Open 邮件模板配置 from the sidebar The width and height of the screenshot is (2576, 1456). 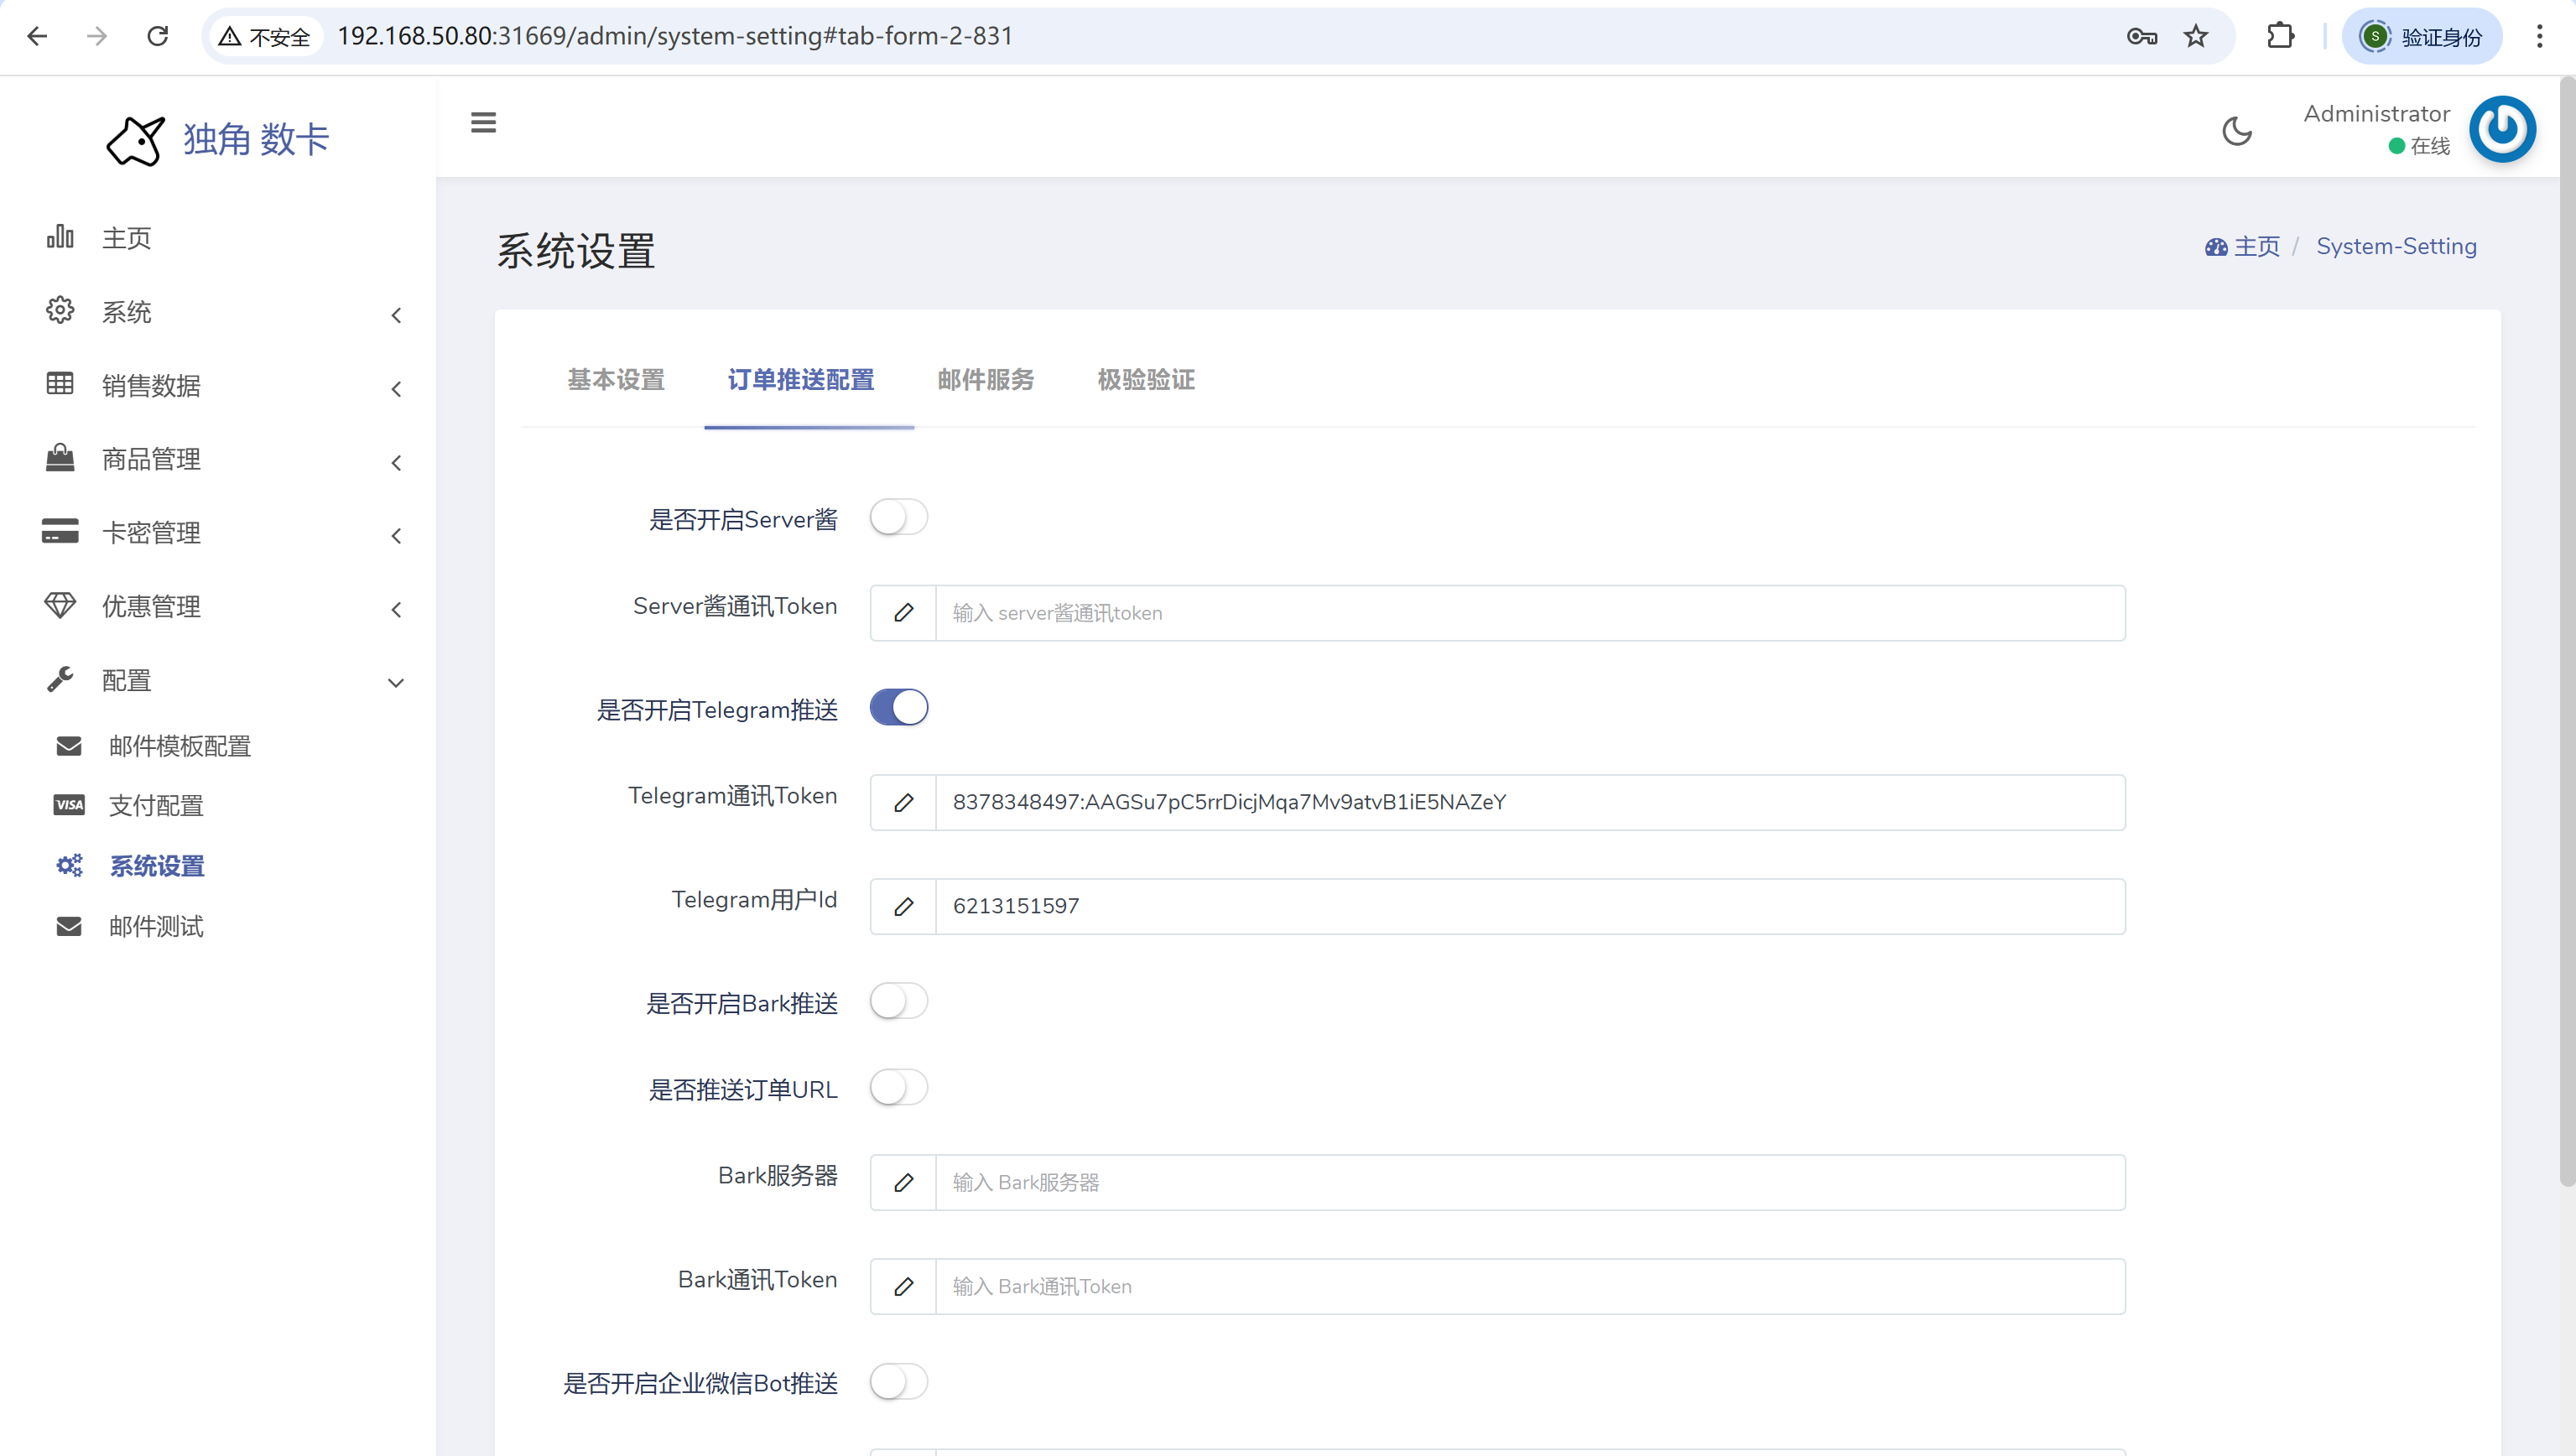(179, 746)
